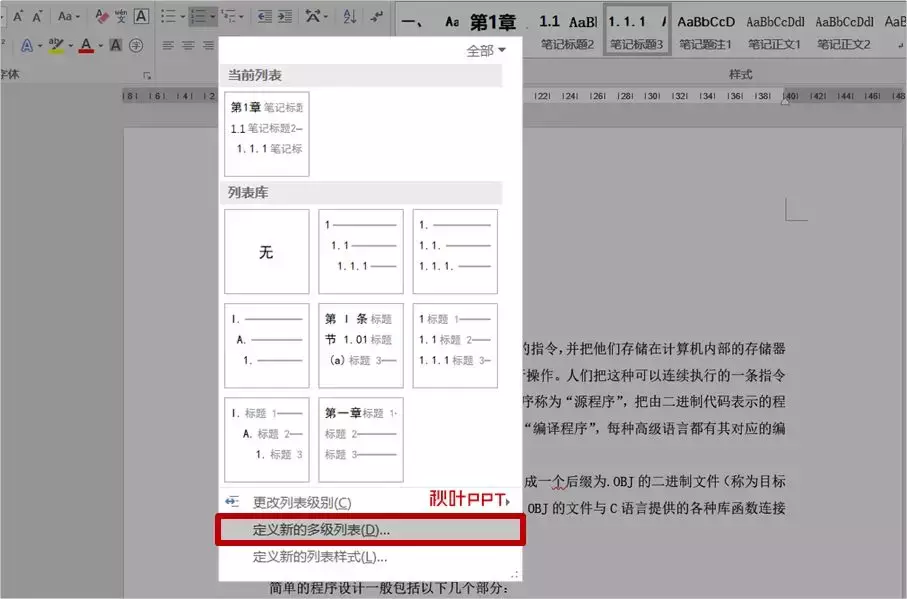Click the 当前列表 section header

362,75
